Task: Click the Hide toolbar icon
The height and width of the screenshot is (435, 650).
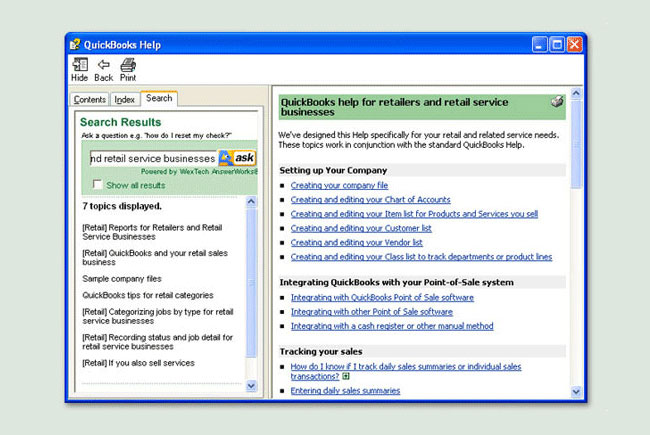Action: coord(80,65)
